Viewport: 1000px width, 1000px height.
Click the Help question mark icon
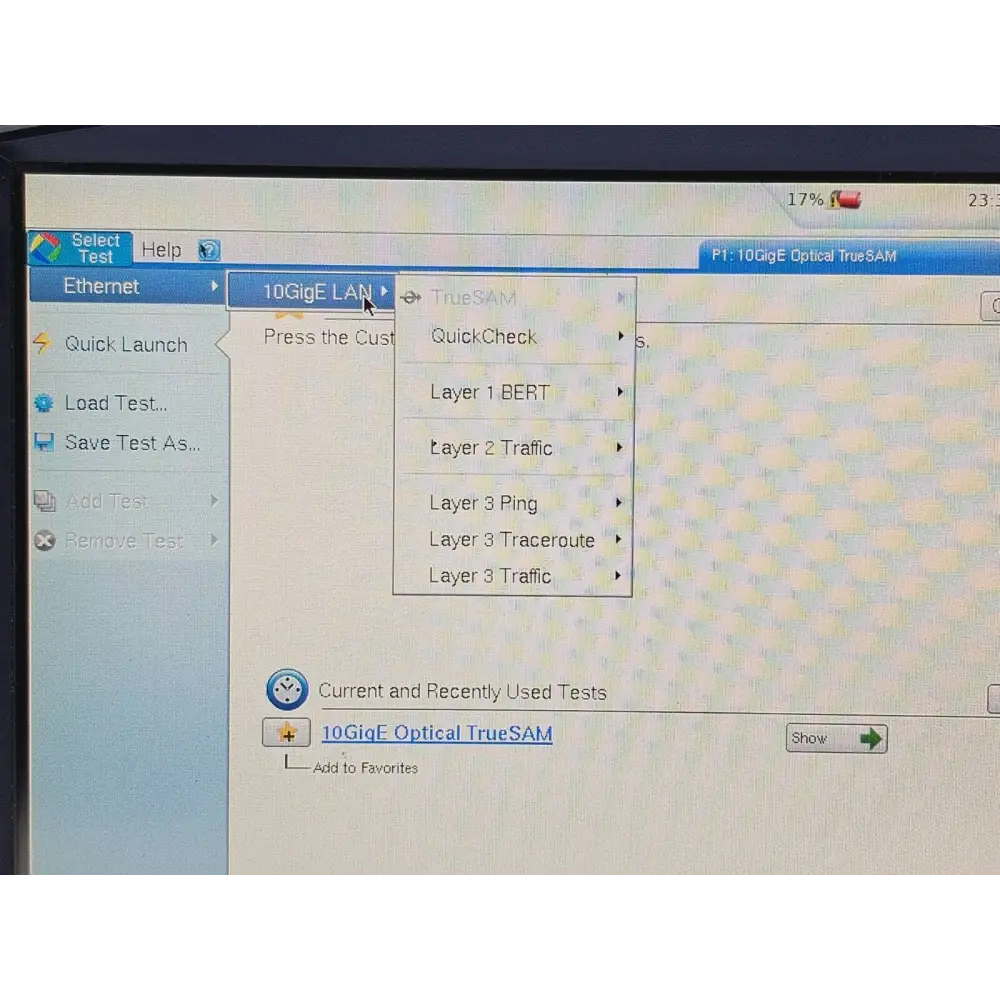[x=209, y=250]
